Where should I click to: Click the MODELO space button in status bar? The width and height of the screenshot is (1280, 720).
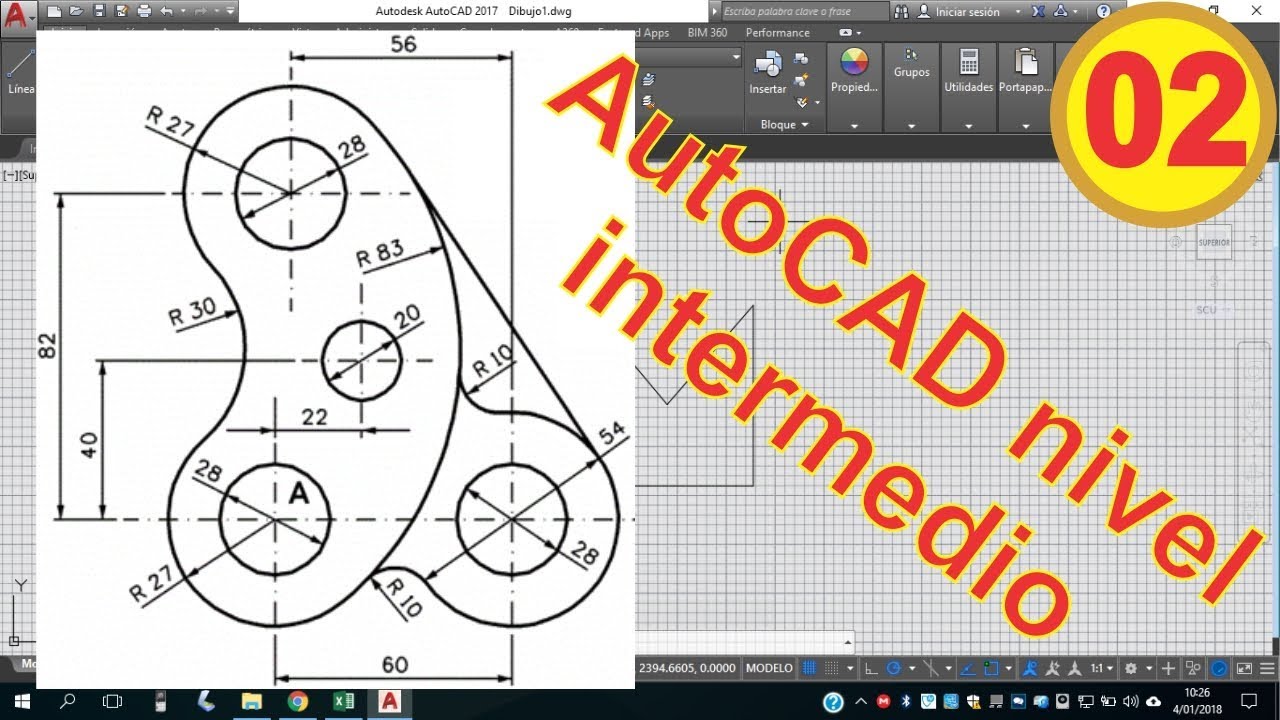click(x=771, y=668)
